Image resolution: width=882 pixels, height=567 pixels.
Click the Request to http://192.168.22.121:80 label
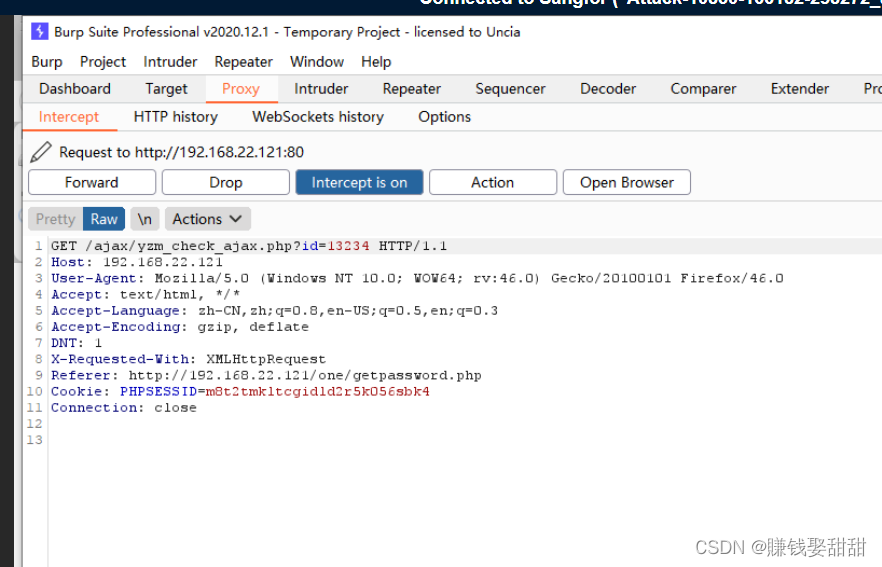[182, 152]
